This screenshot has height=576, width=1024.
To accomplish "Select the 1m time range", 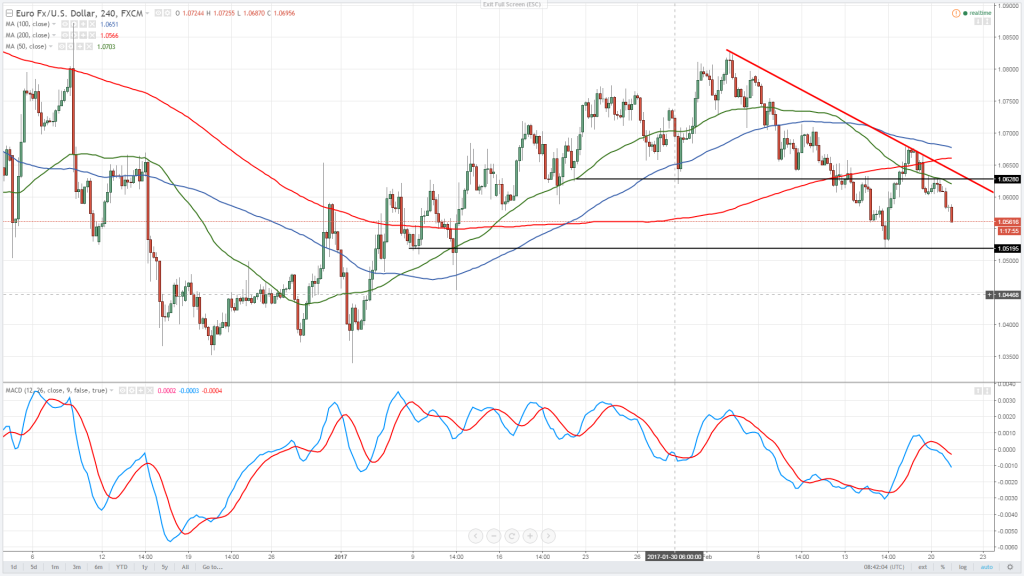I will coord(55,567).
